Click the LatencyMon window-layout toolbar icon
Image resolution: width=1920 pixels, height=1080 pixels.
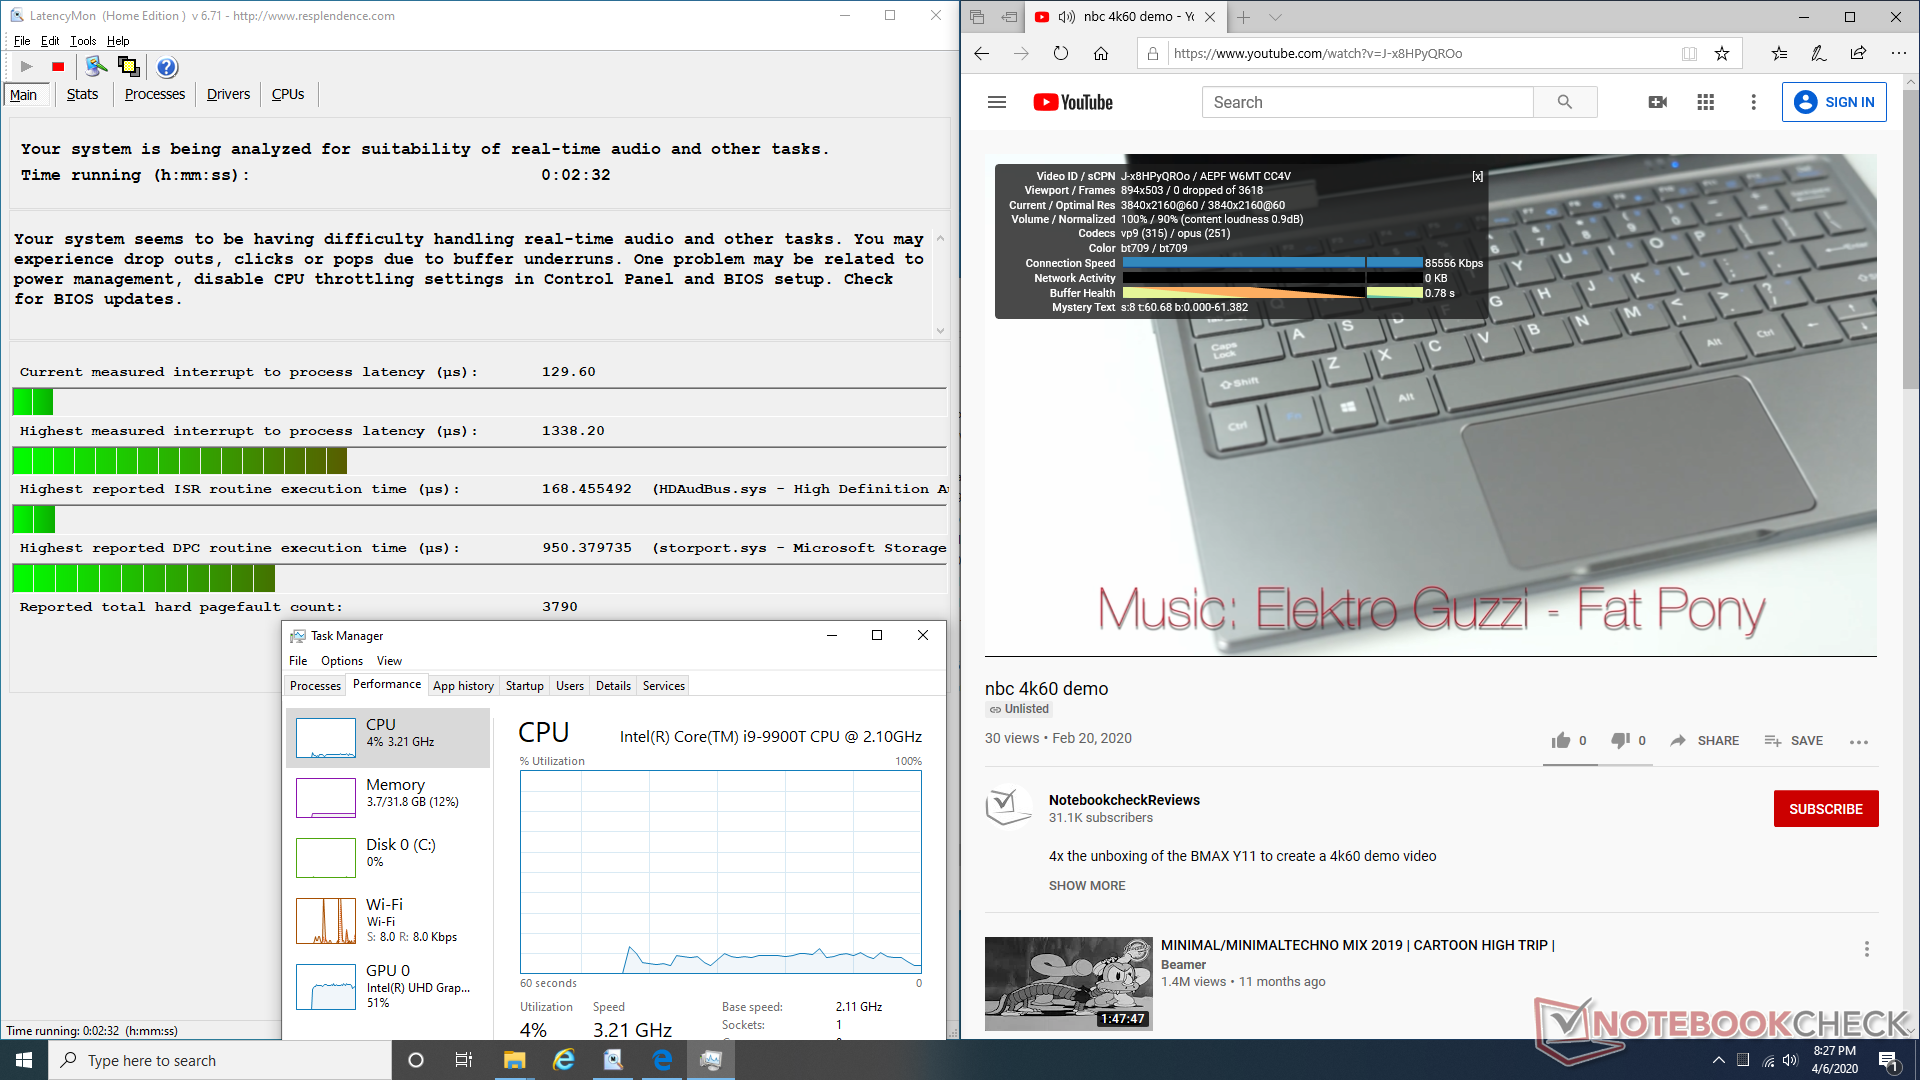point(129,67)
